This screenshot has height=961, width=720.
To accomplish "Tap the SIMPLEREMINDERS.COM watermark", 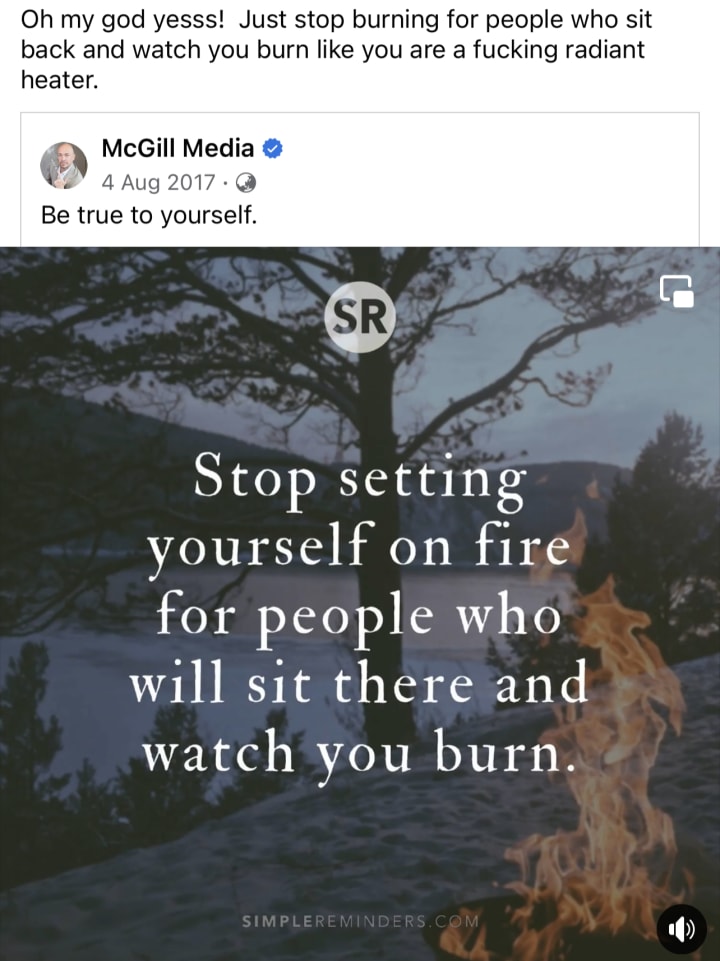I will click(x=360, y=921).
